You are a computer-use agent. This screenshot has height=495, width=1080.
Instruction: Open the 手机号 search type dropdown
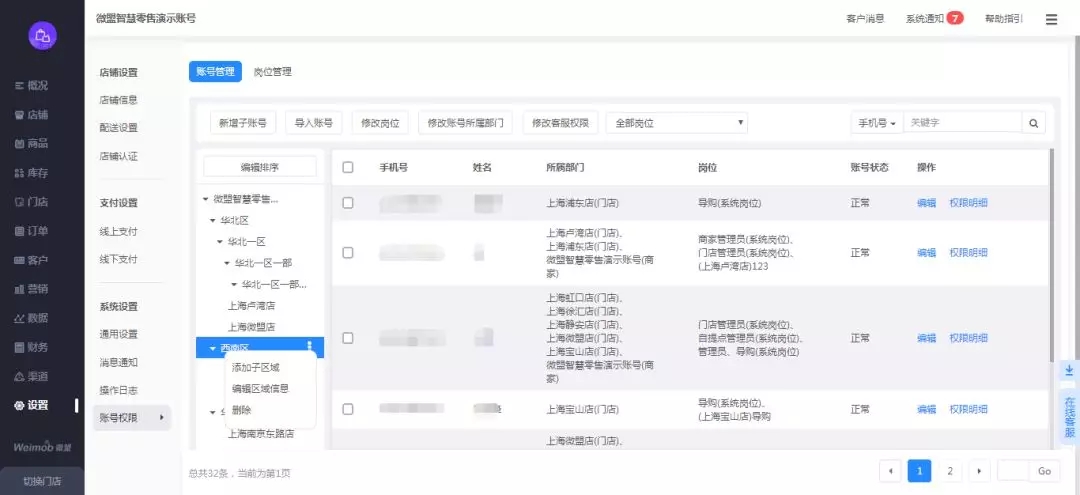(x=876, y=123)
